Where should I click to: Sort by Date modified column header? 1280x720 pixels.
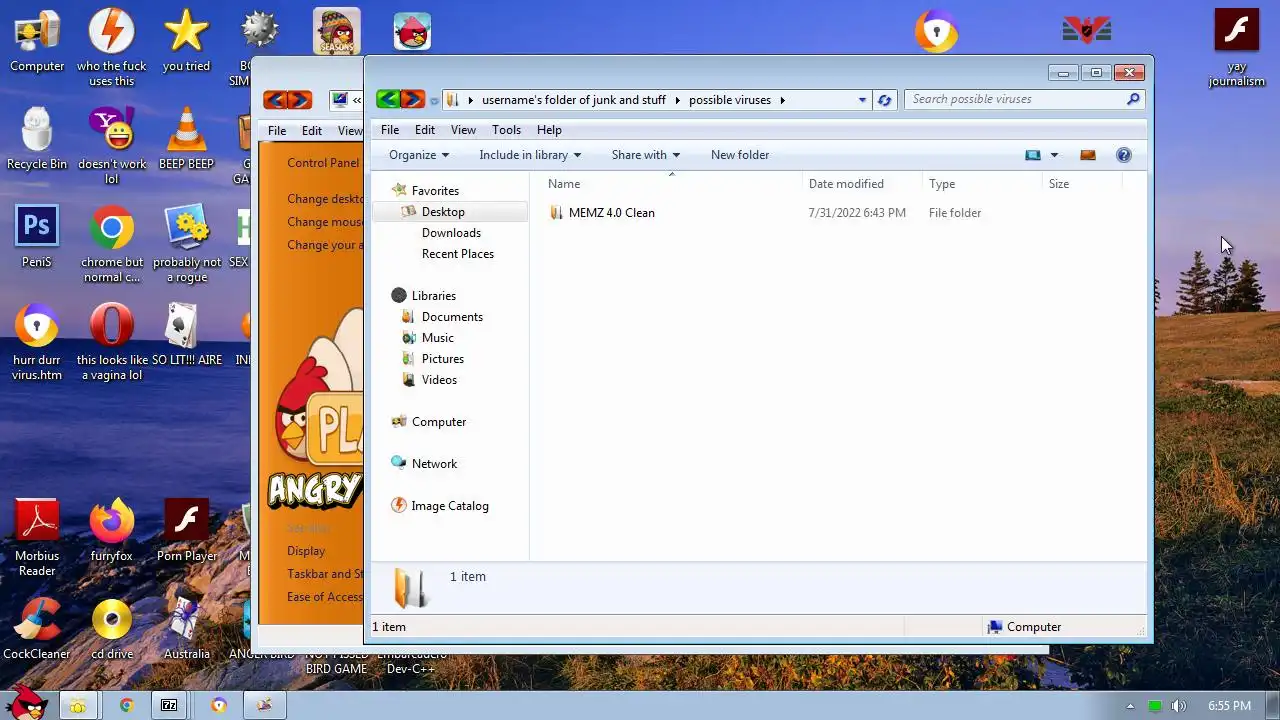[846, 184]
